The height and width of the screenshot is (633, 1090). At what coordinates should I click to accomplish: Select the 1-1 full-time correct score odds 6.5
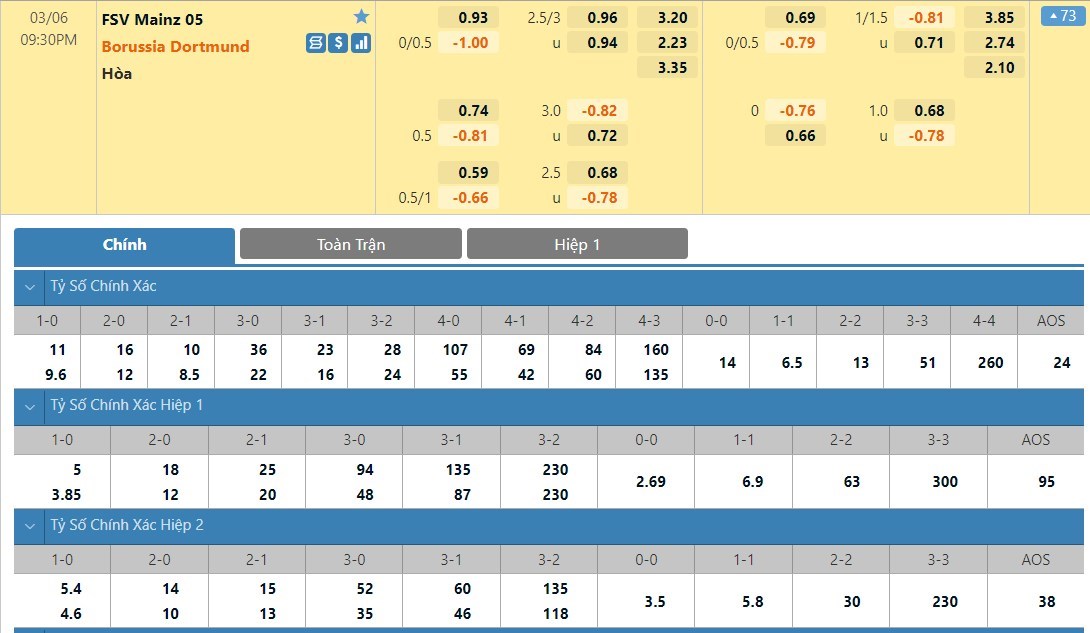tap(792, 362)
